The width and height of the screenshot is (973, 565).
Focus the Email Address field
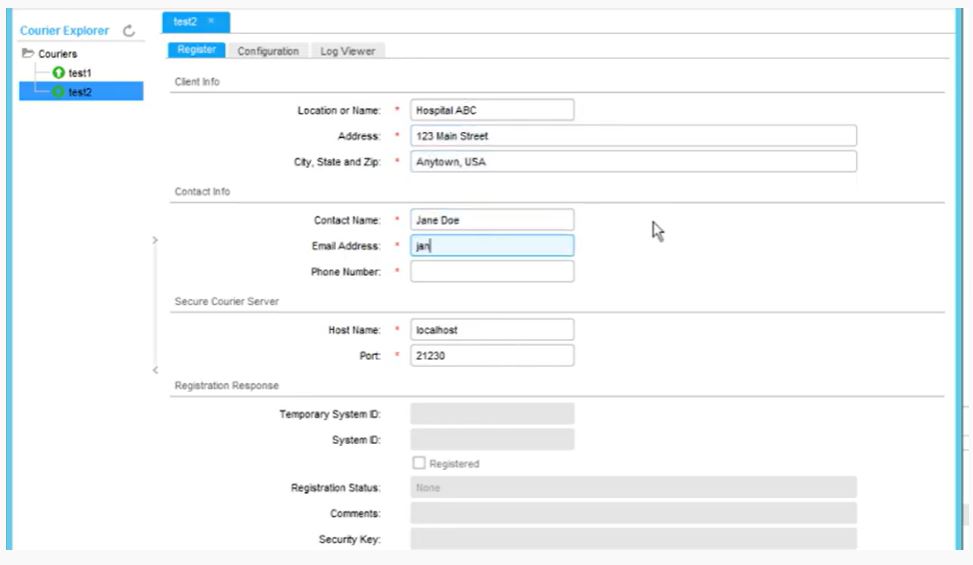[x=492, y=246]
